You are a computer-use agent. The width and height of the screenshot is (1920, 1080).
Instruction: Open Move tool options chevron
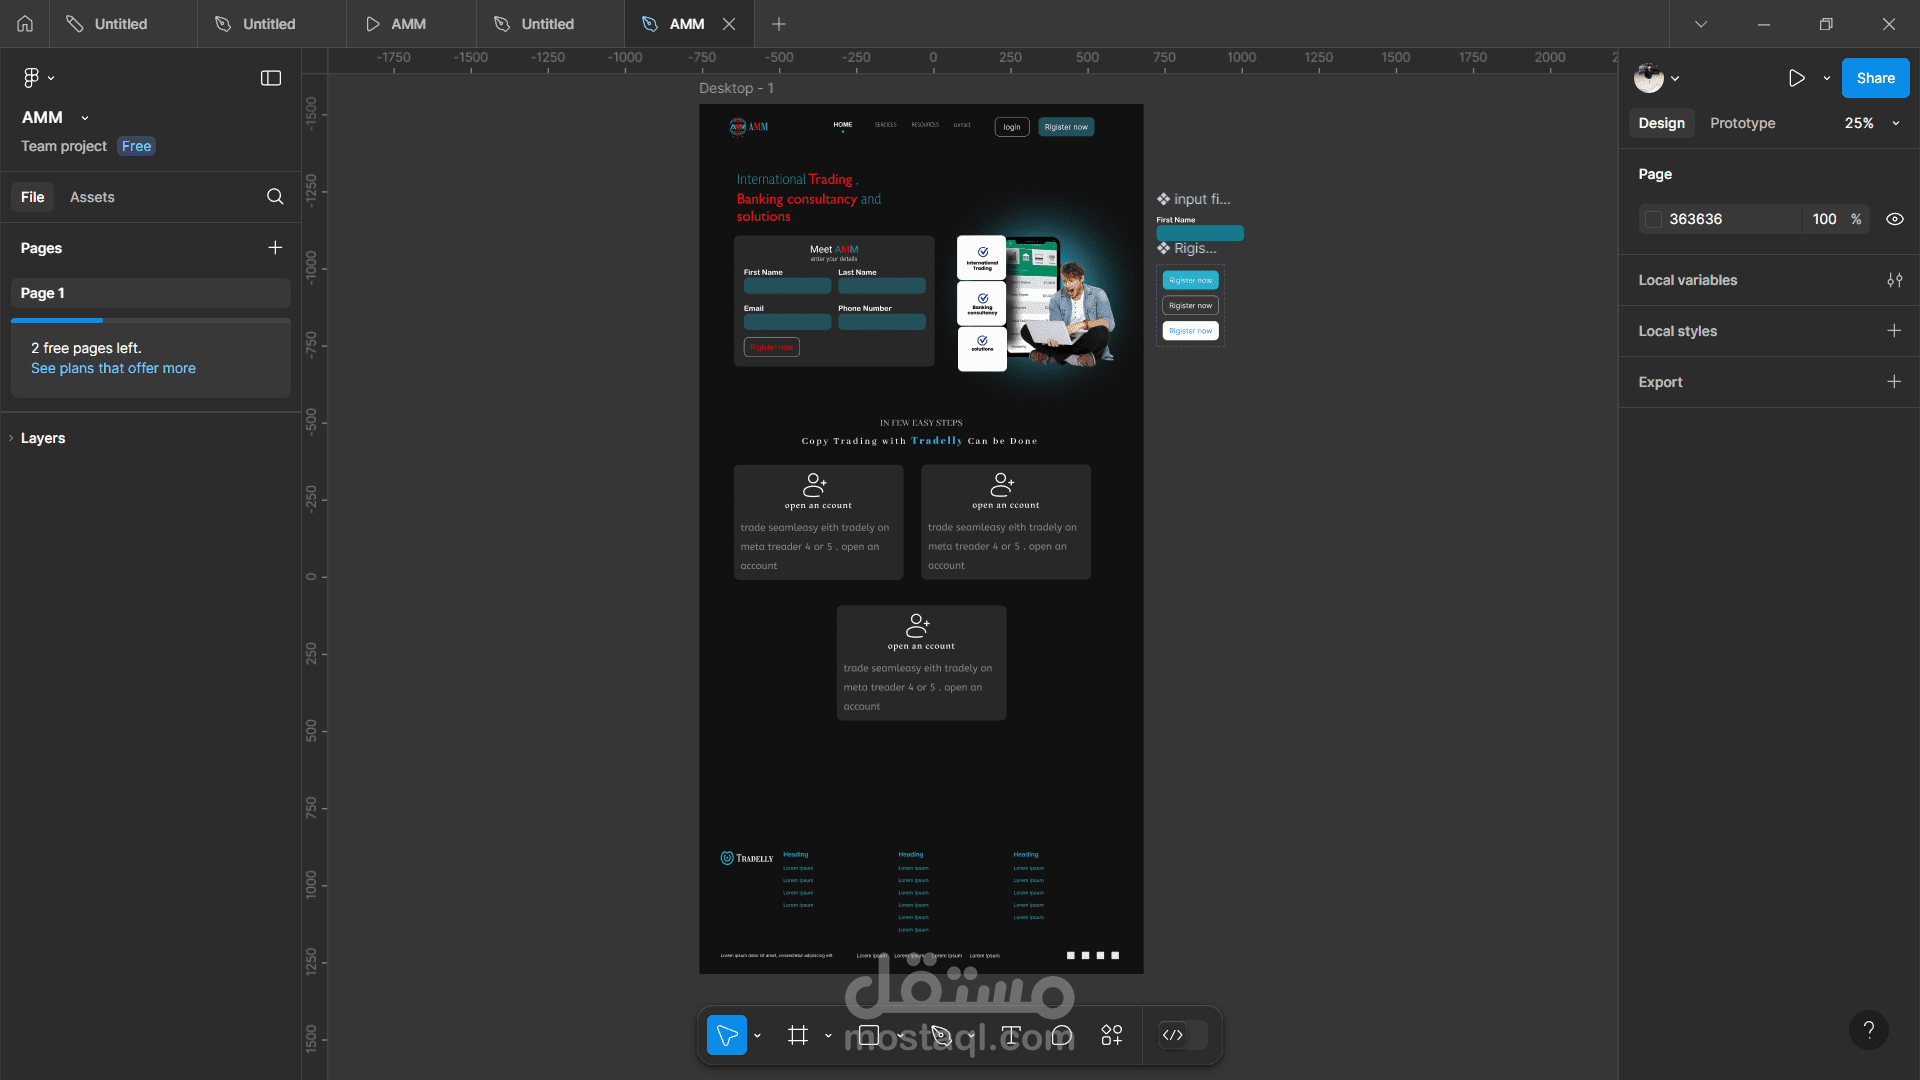pyautogui.click(x=757, y=1035)
